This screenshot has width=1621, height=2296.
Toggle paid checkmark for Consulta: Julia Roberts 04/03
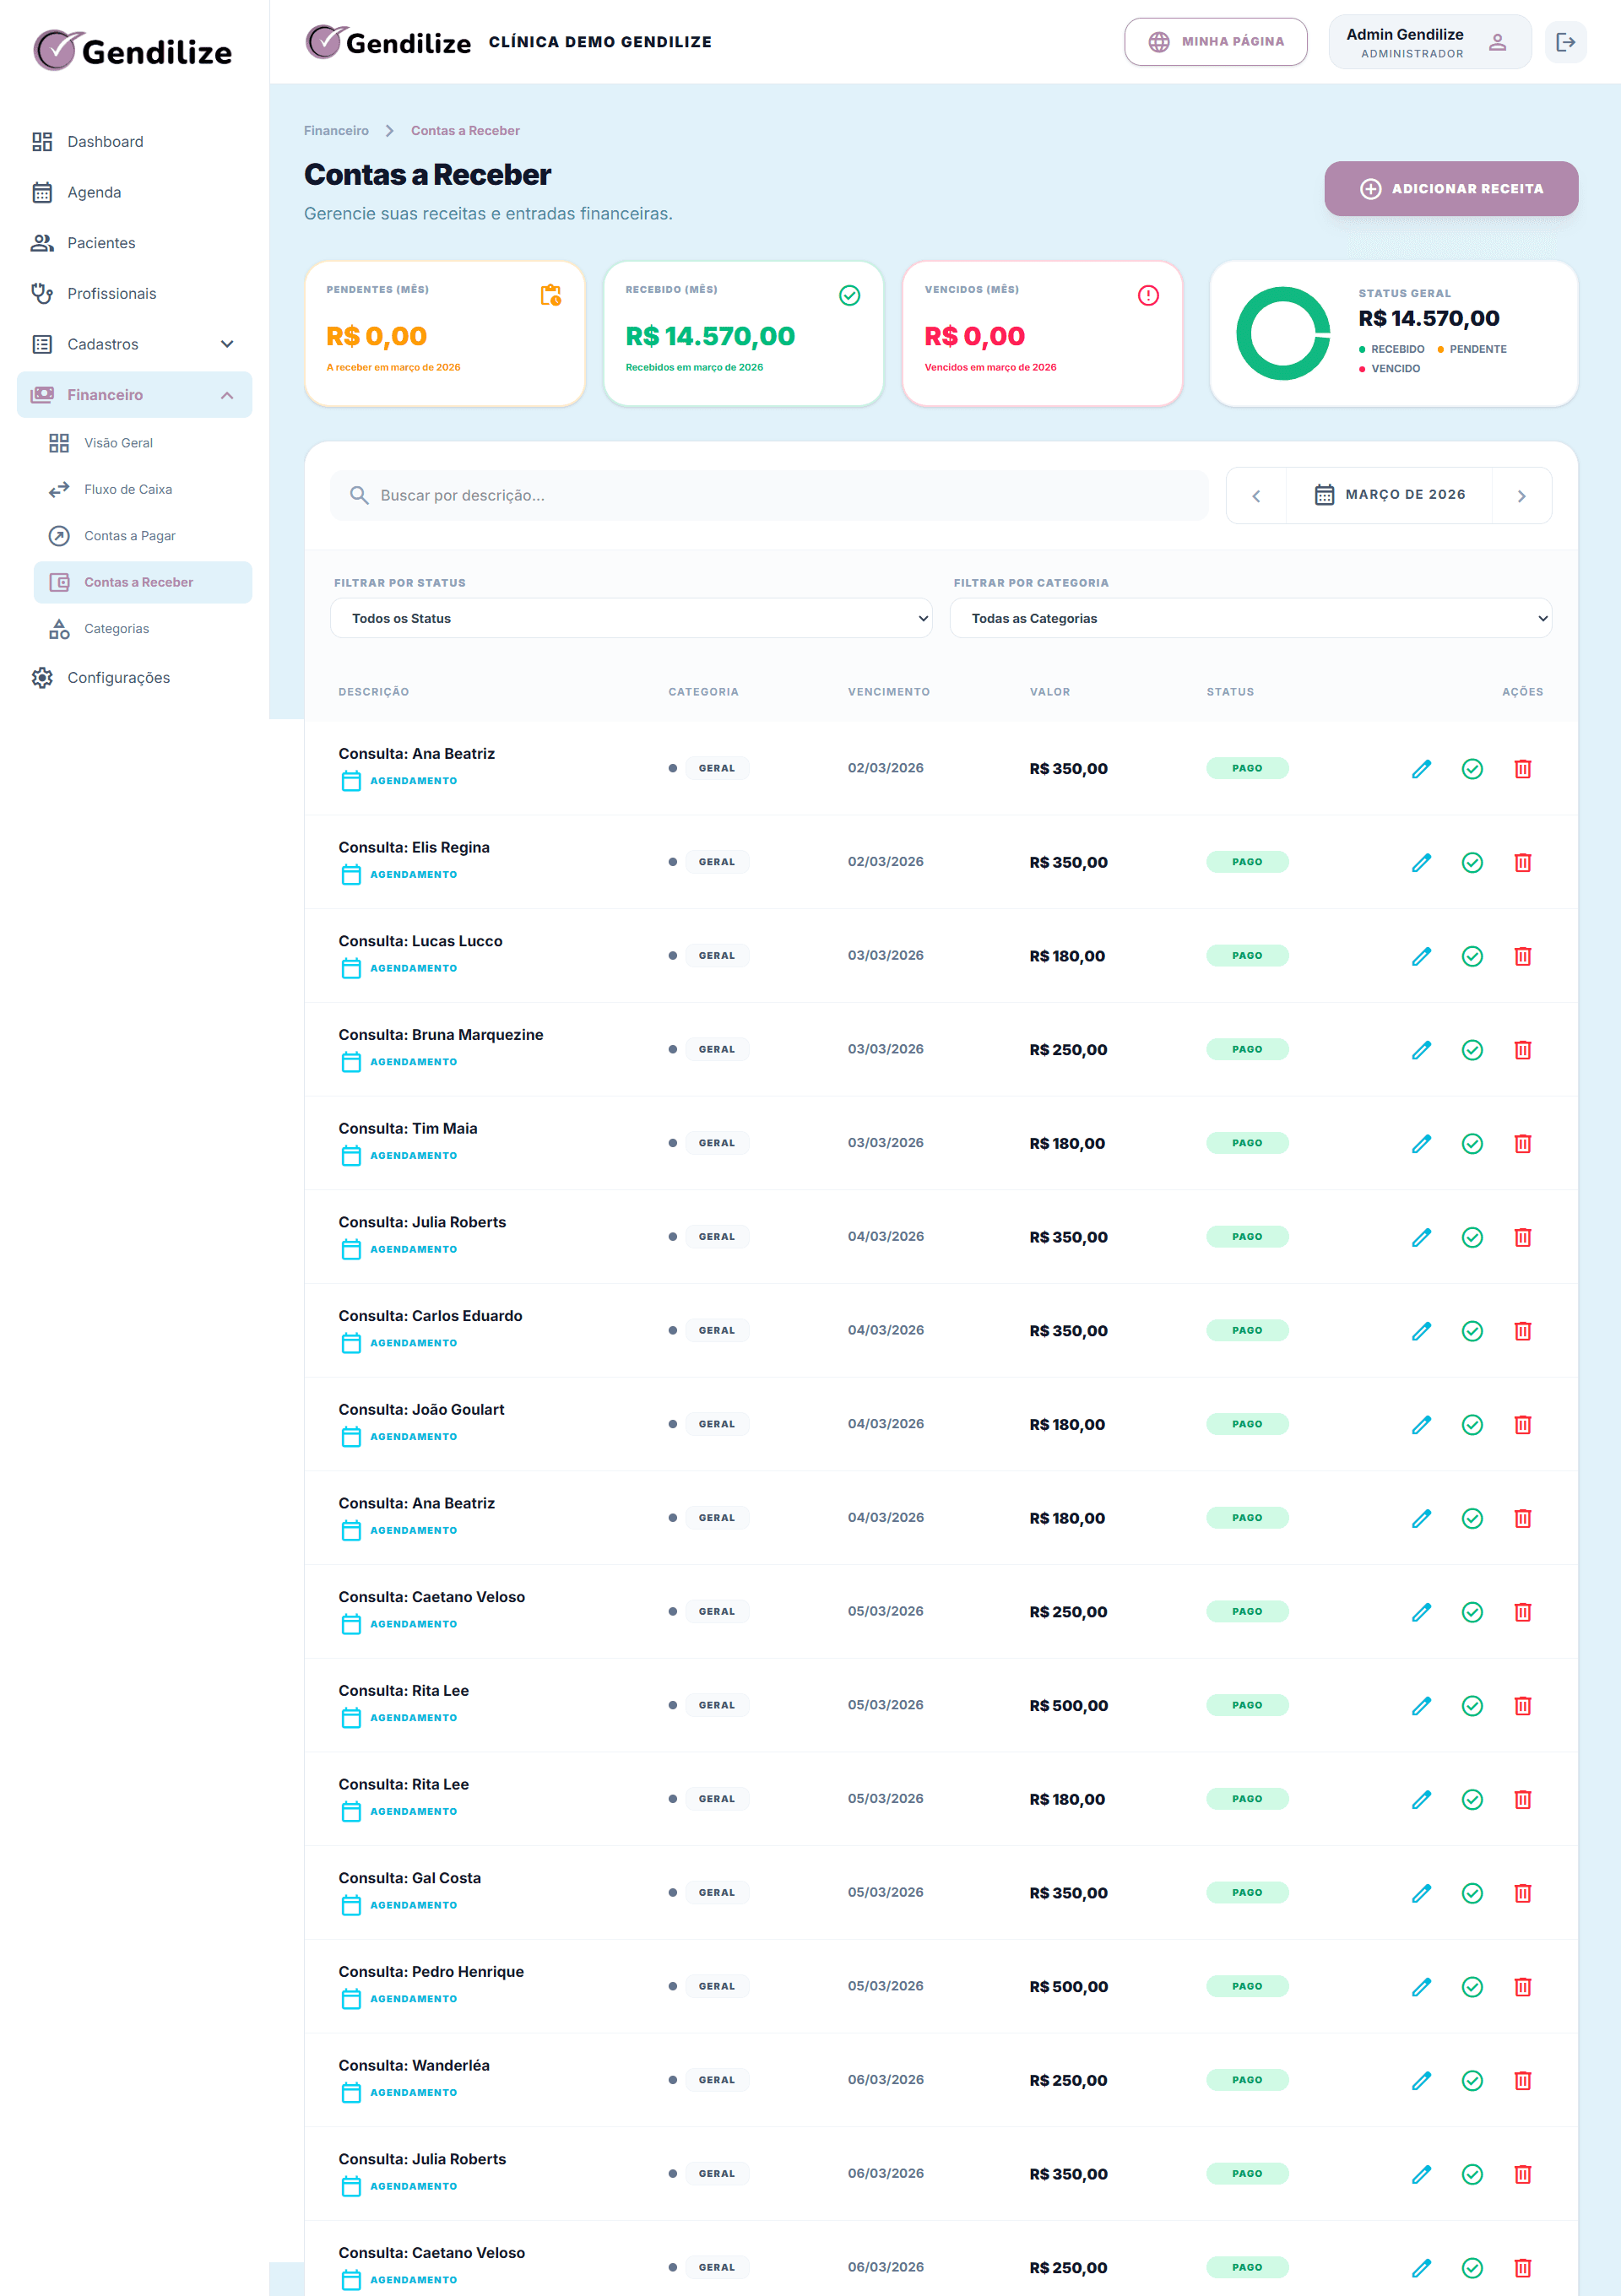(x=1472, y=1237)
